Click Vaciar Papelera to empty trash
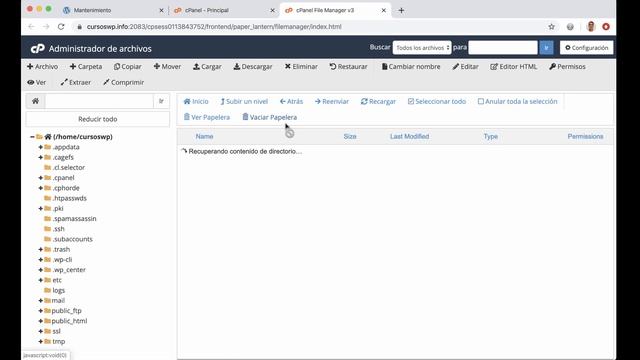 tap(270, 117)
